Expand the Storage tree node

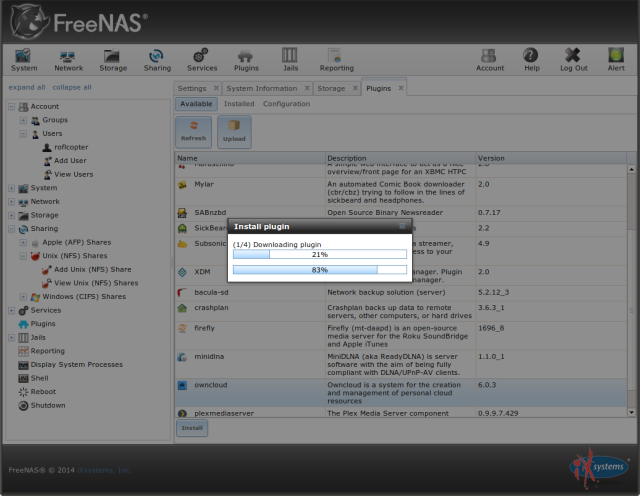tap(11, 215)
